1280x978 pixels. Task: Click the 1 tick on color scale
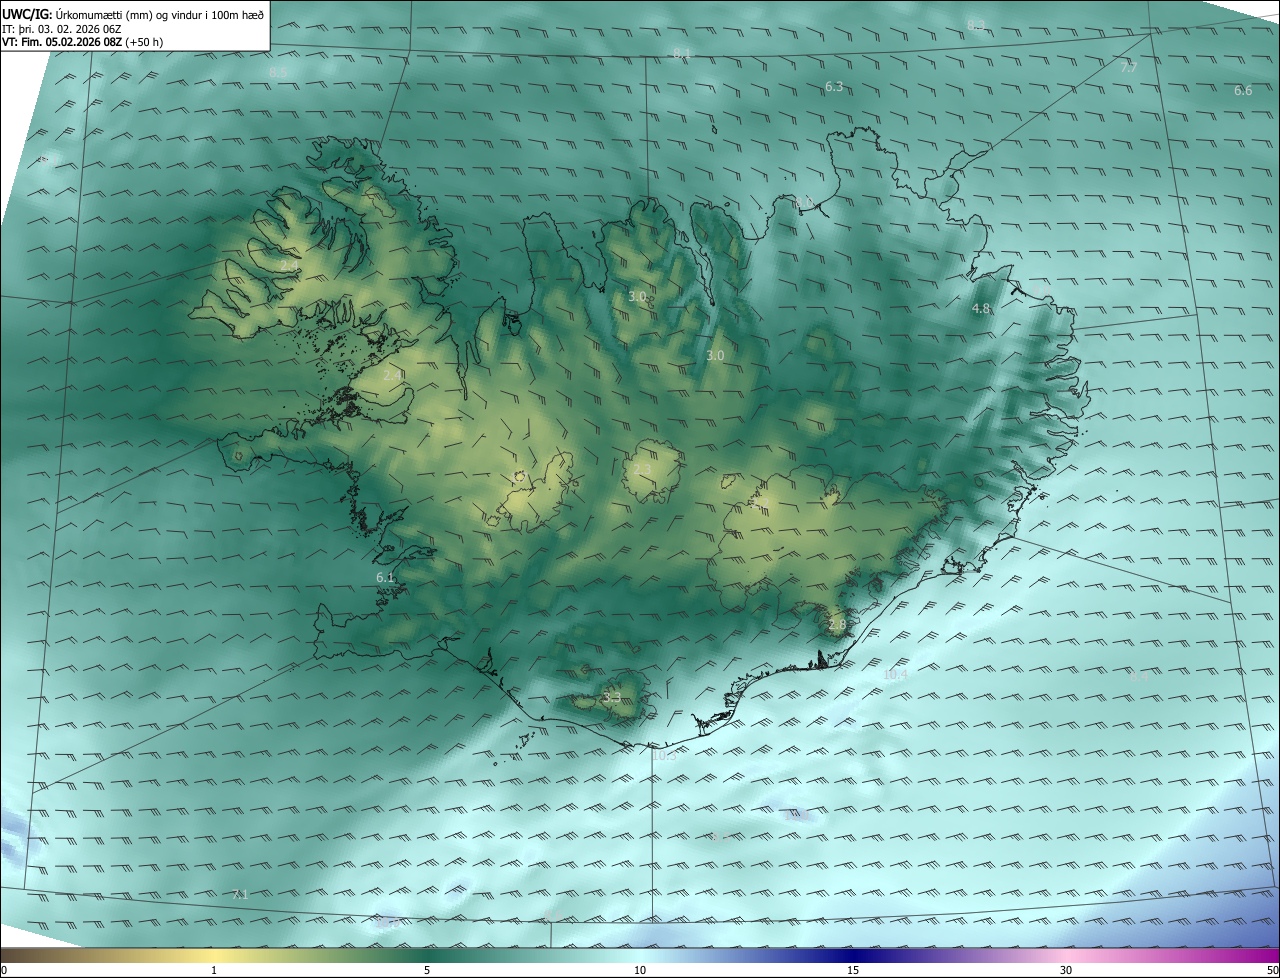(x=214, y=970)
